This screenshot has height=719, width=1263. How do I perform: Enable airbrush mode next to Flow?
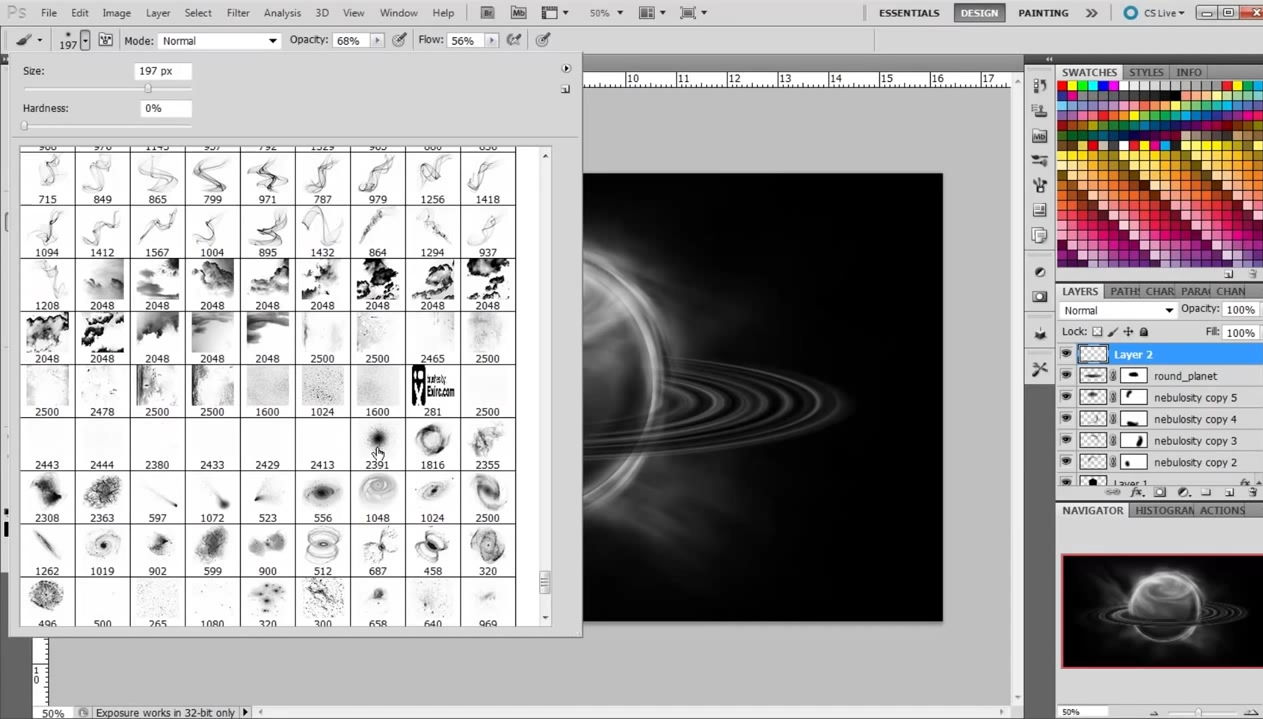click(513, 40)
